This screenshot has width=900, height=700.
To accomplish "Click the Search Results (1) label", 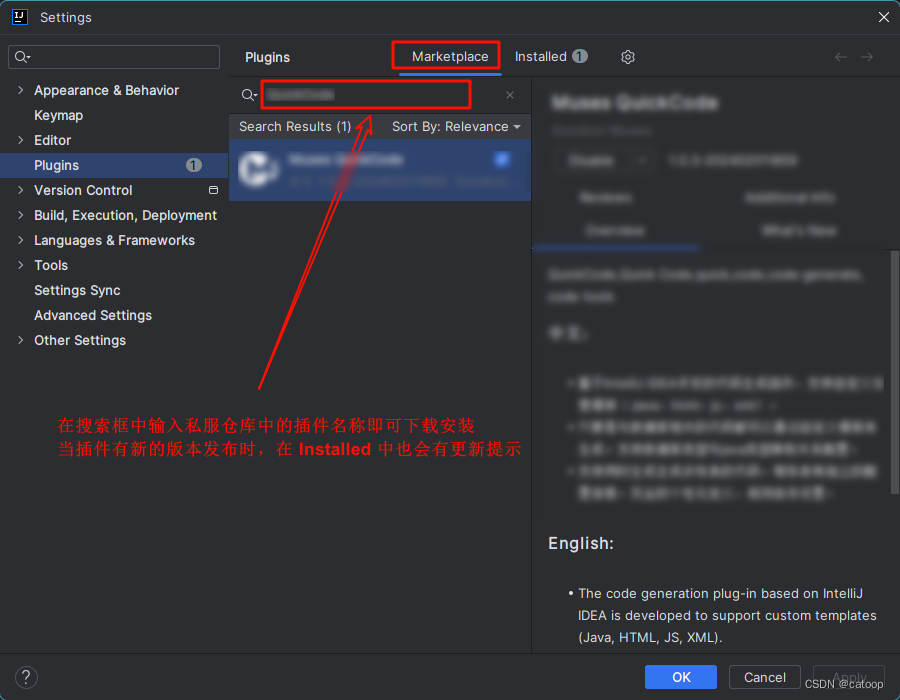I will pyautogui.click(x=295, y=127).
